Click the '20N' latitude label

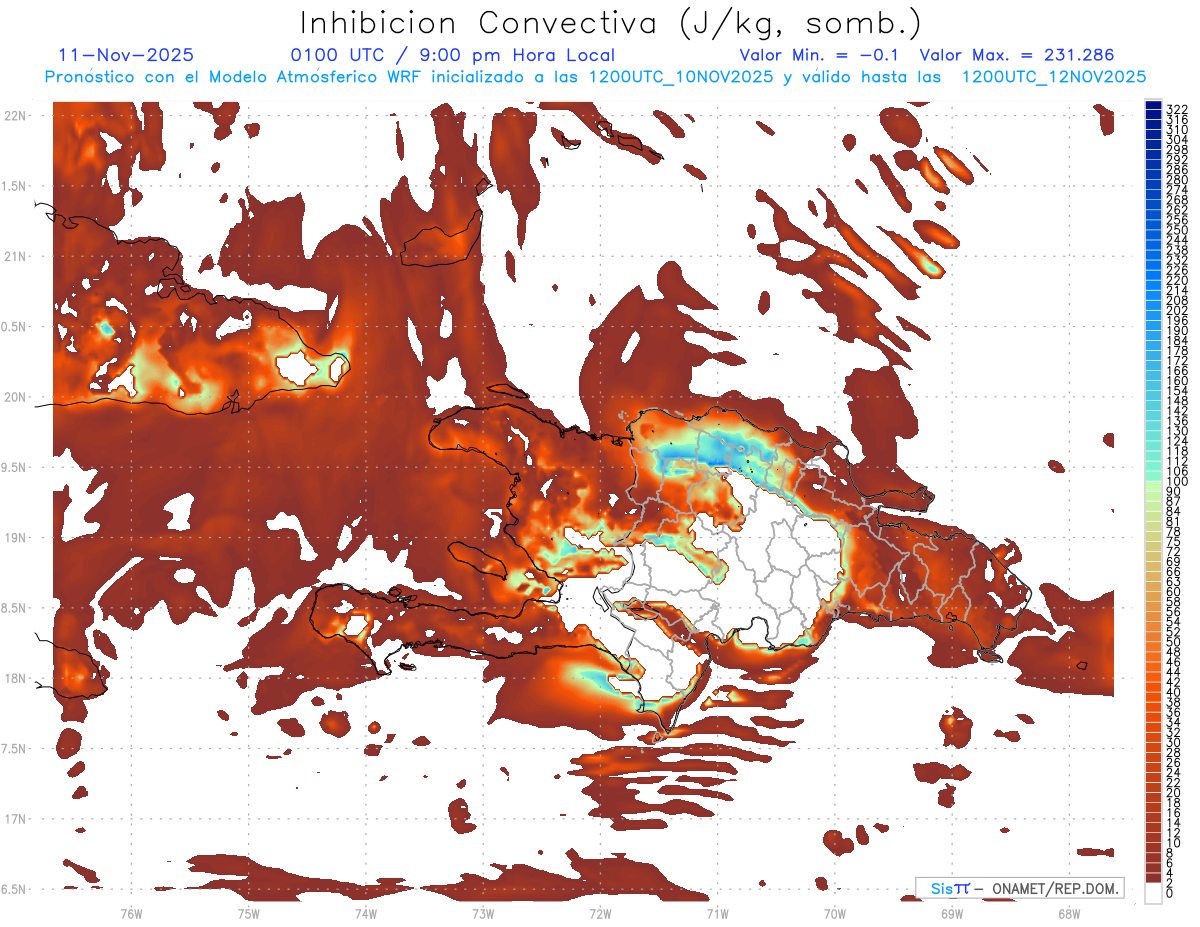[x=14, y=397]
